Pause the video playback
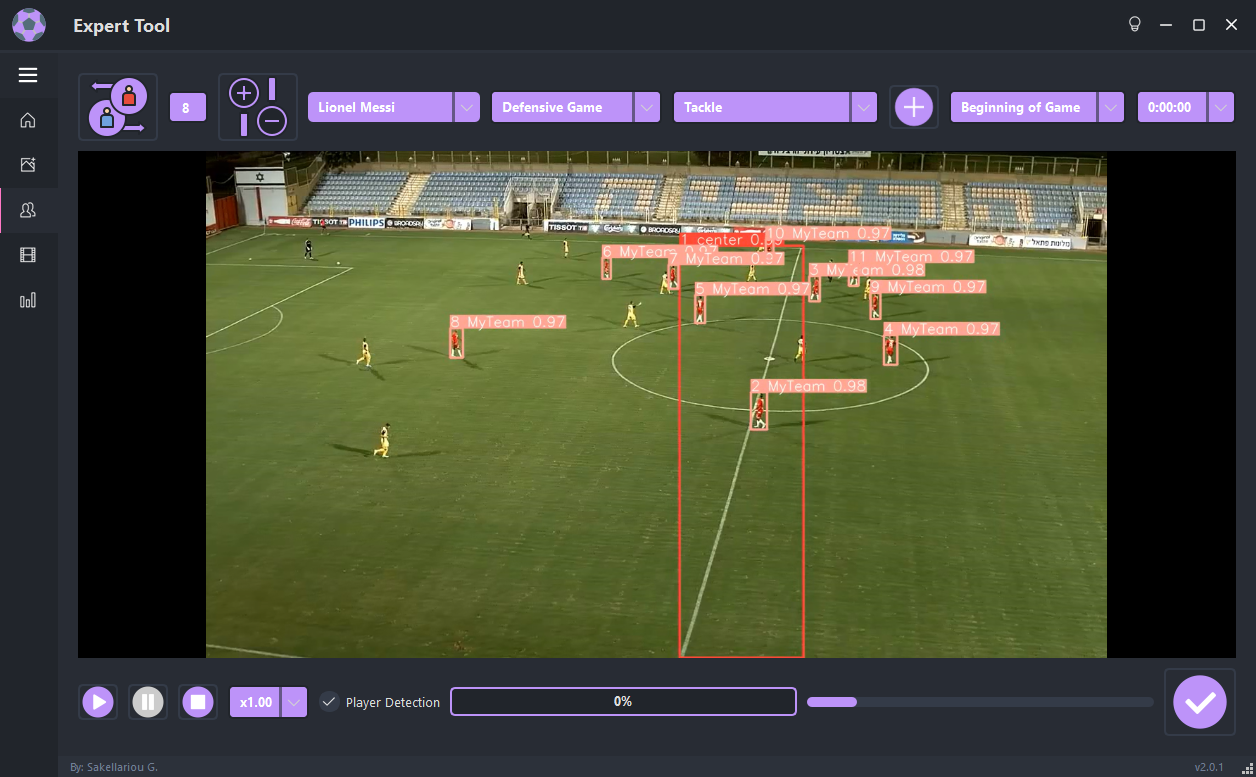 (x=147, y=702)
